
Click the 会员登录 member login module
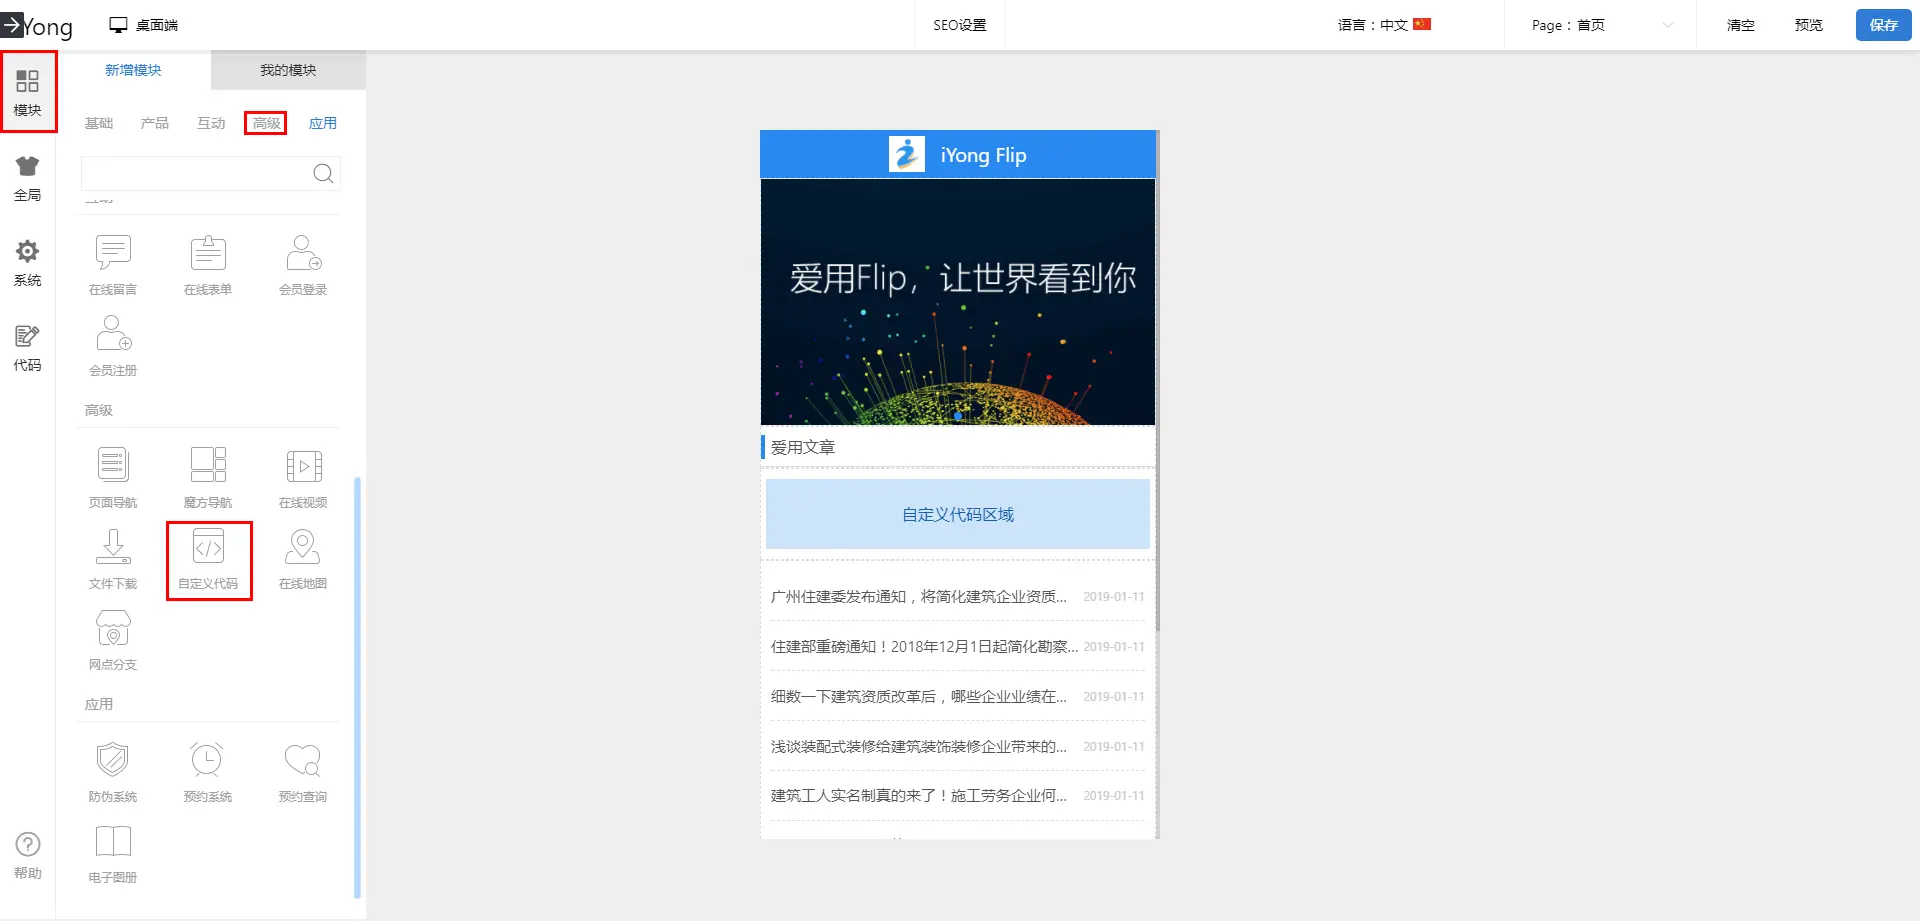pos(303,265)
